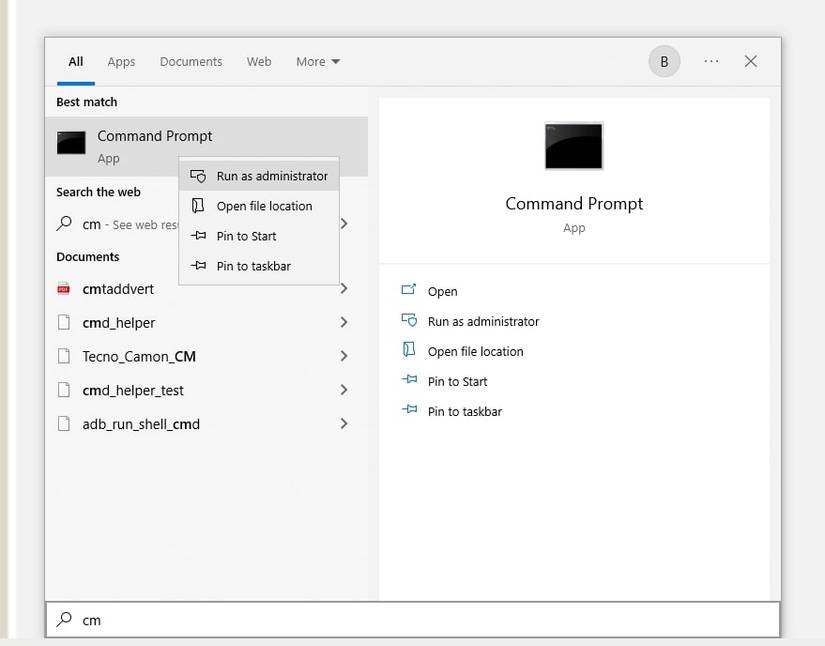825x646 pixels.
Task: Click the Open icon in right pane
Action: 409,289
